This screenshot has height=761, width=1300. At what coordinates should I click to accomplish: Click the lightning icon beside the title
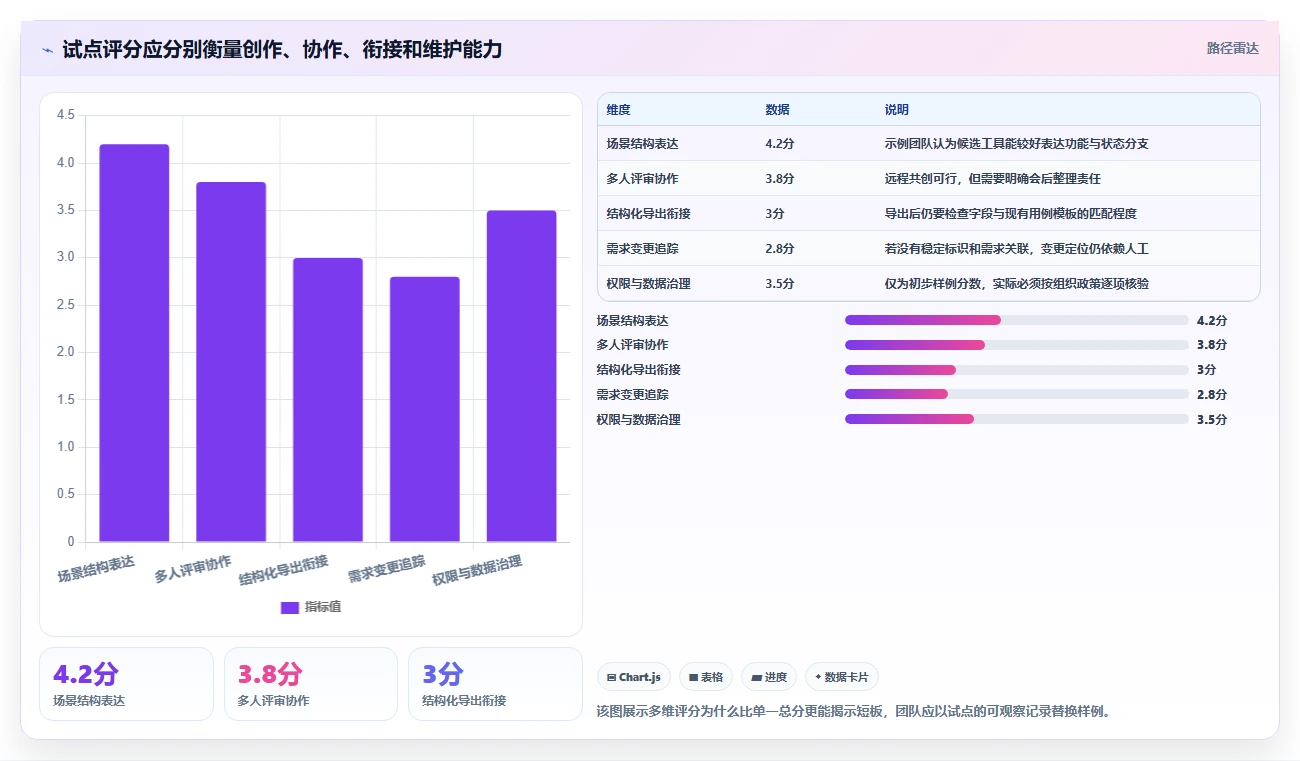point(47,49)
